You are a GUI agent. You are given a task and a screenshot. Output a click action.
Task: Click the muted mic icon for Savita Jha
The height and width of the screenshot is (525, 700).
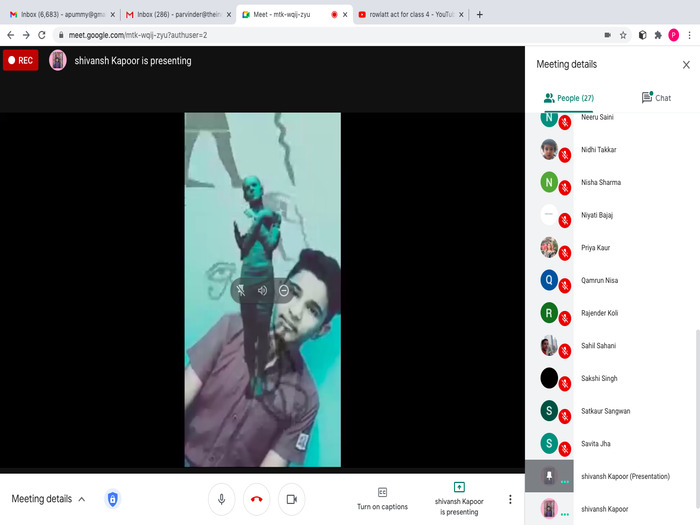pos(565,449)
